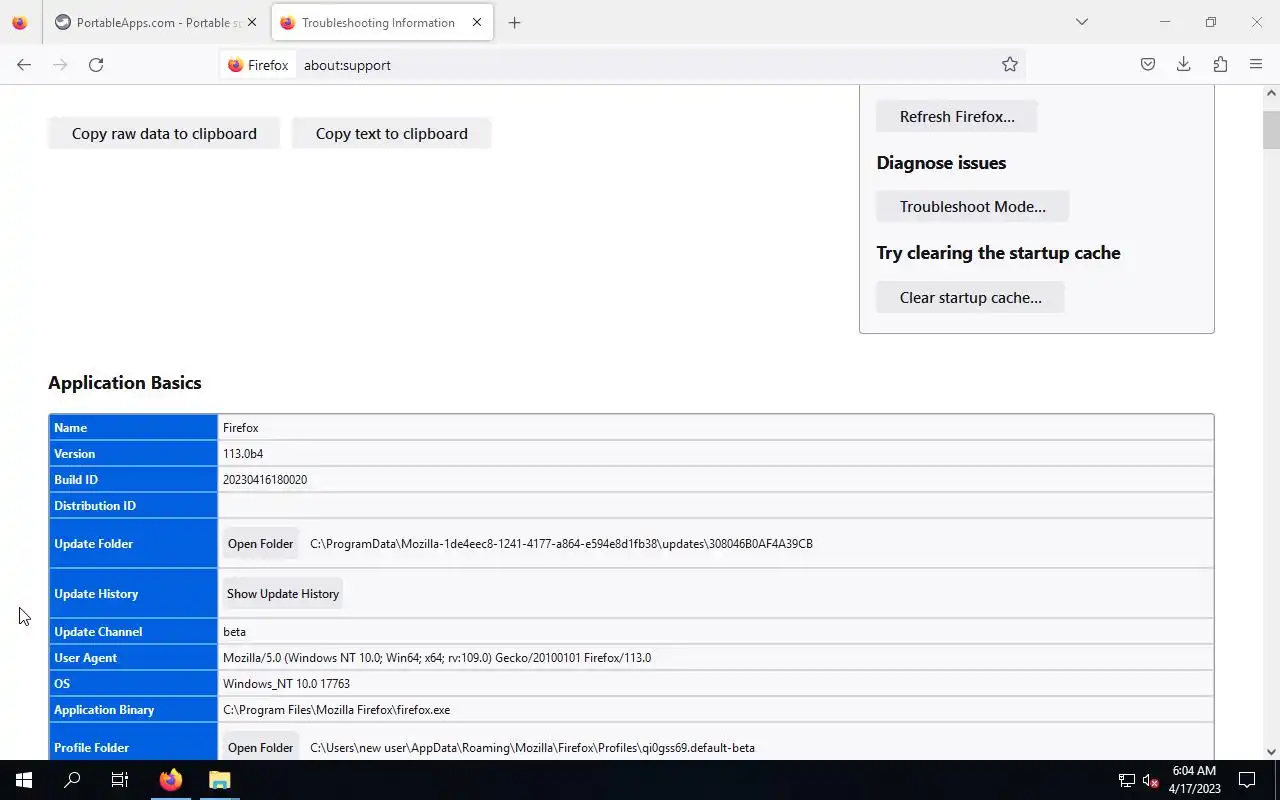
Task: Open the network status tray icon
Action: coord(1127,780)
